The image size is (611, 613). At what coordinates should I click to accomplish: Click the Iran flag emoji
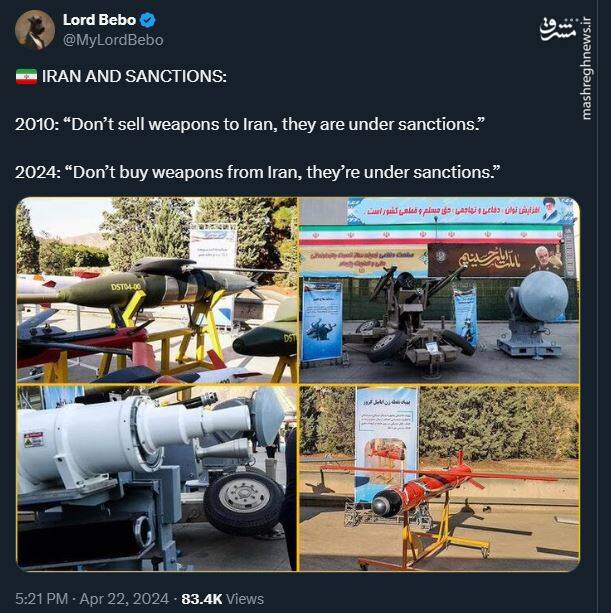point(26,77)
